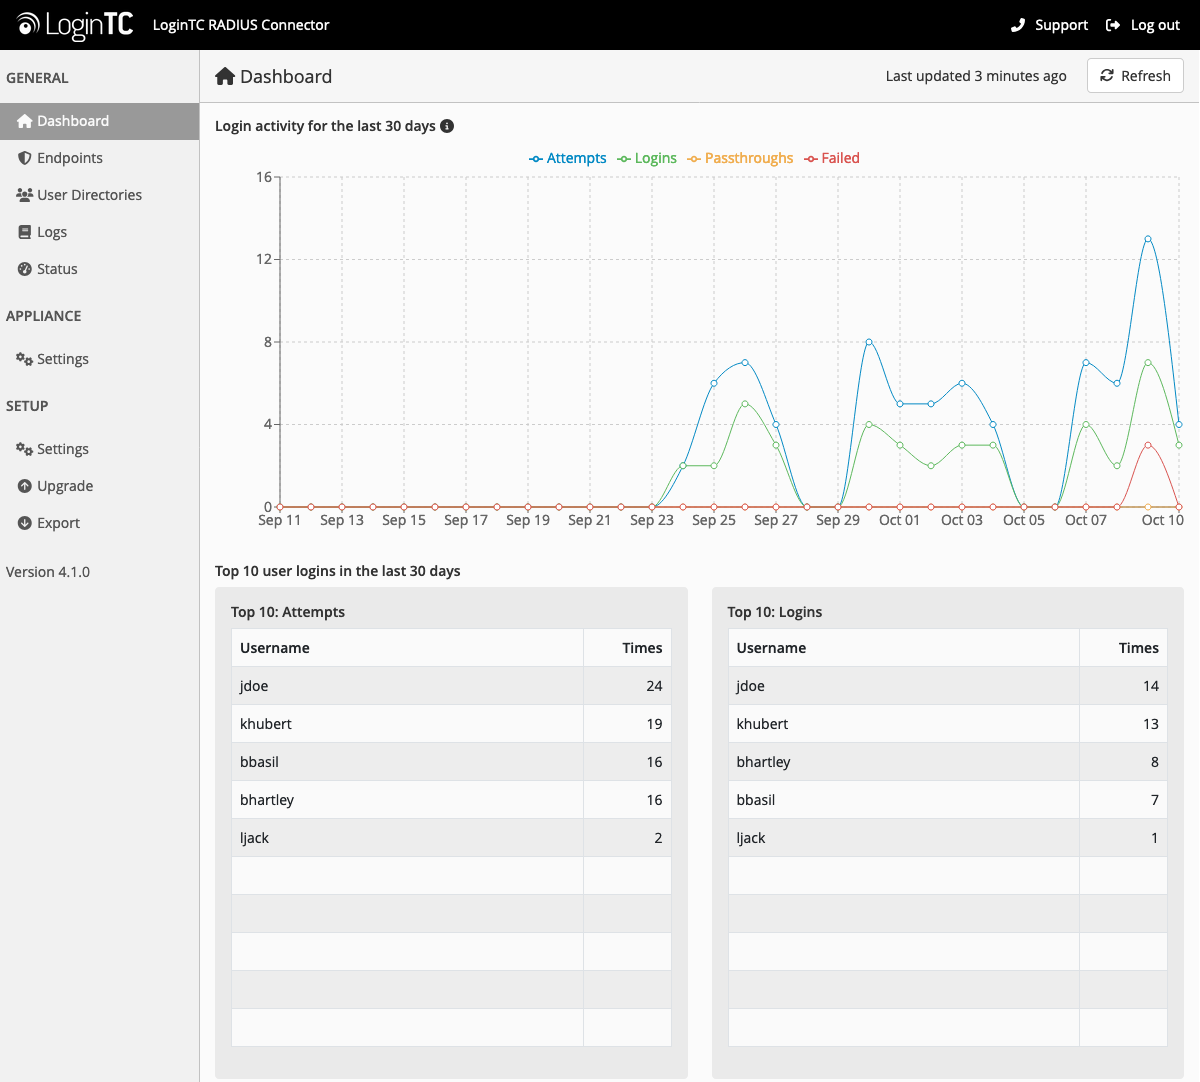
Task: Open the Appliance Settings gear icon
Action: click(22, 358)
